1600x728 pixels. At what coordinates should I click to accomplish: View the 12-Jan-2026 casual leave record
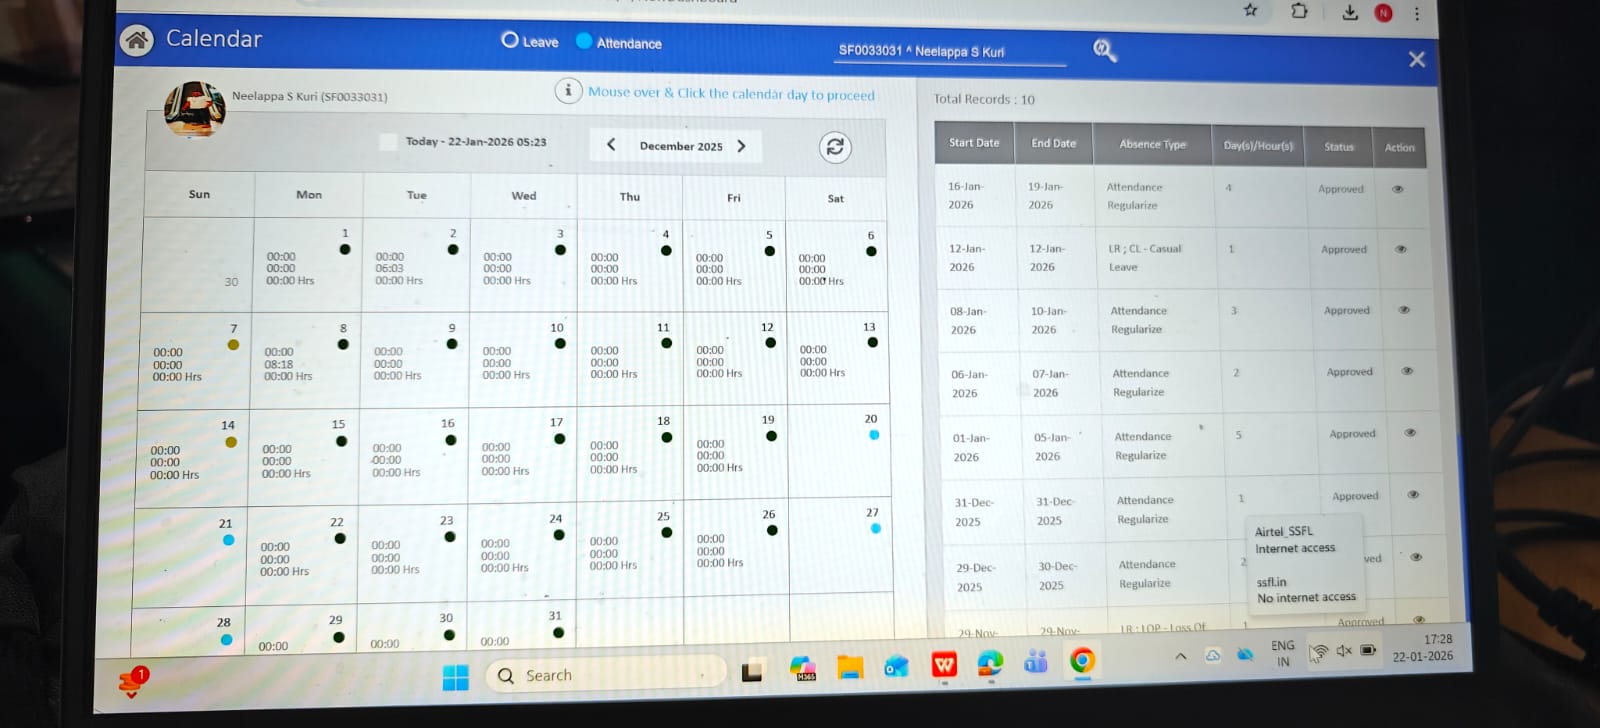(x=1401, y=249)
